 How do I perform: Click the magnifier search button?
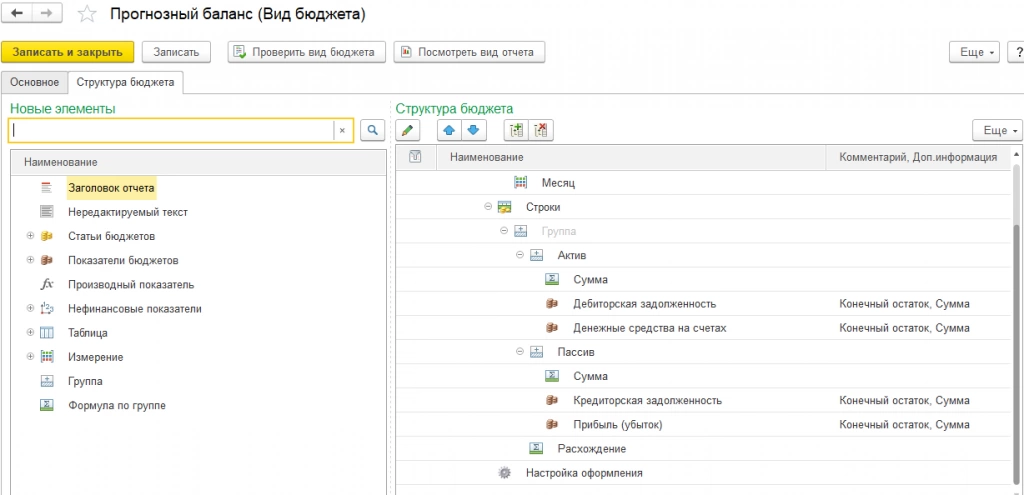pyautogui.click(x=372, y=130)
